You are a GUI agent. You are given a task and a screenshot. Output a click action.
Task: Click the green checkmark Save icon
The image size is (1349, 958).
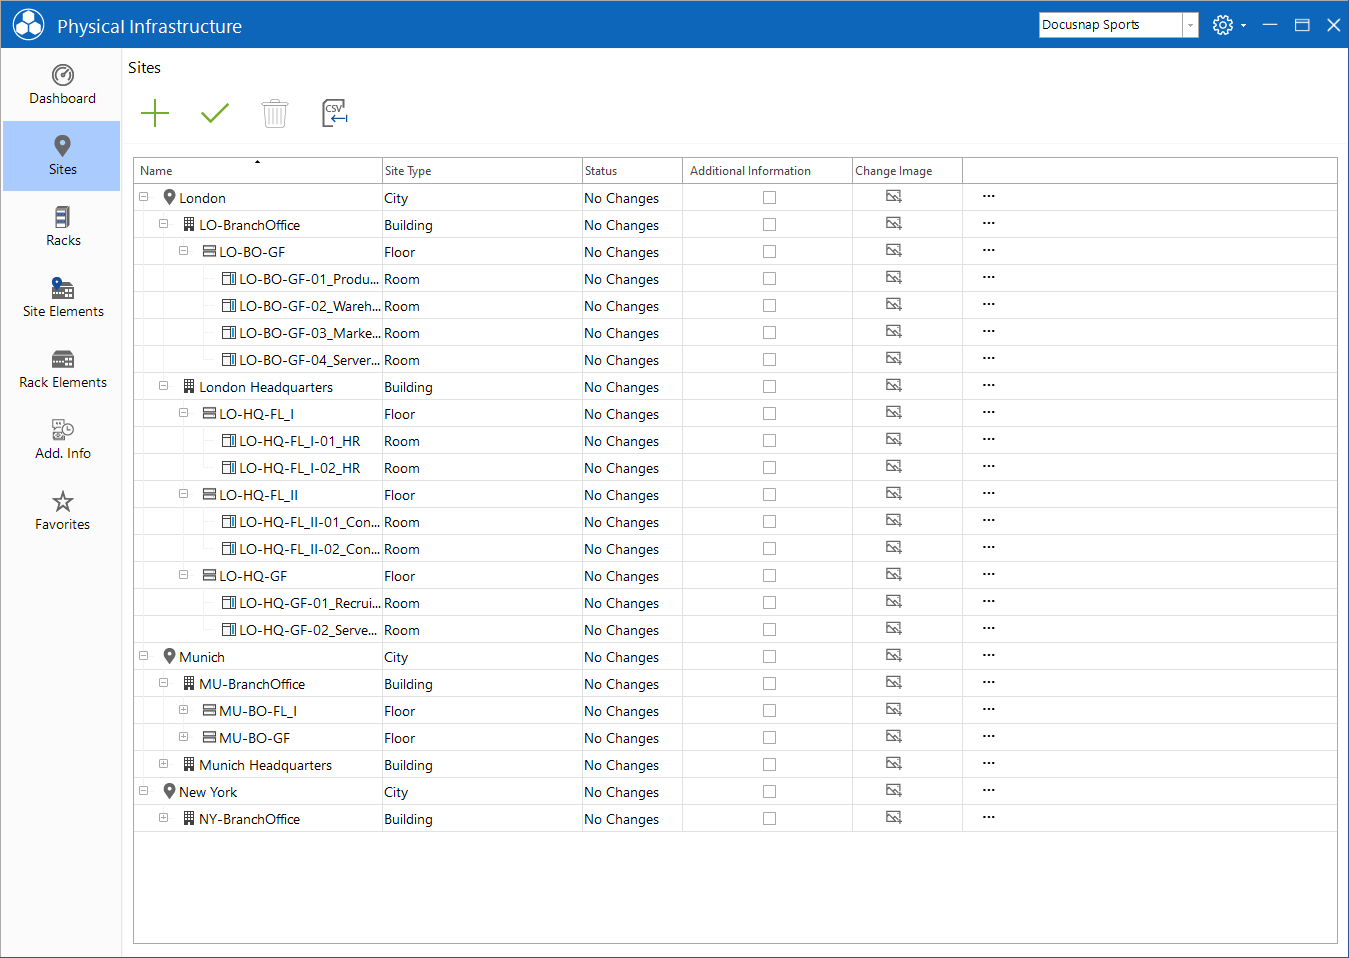(x=215, y=113)
